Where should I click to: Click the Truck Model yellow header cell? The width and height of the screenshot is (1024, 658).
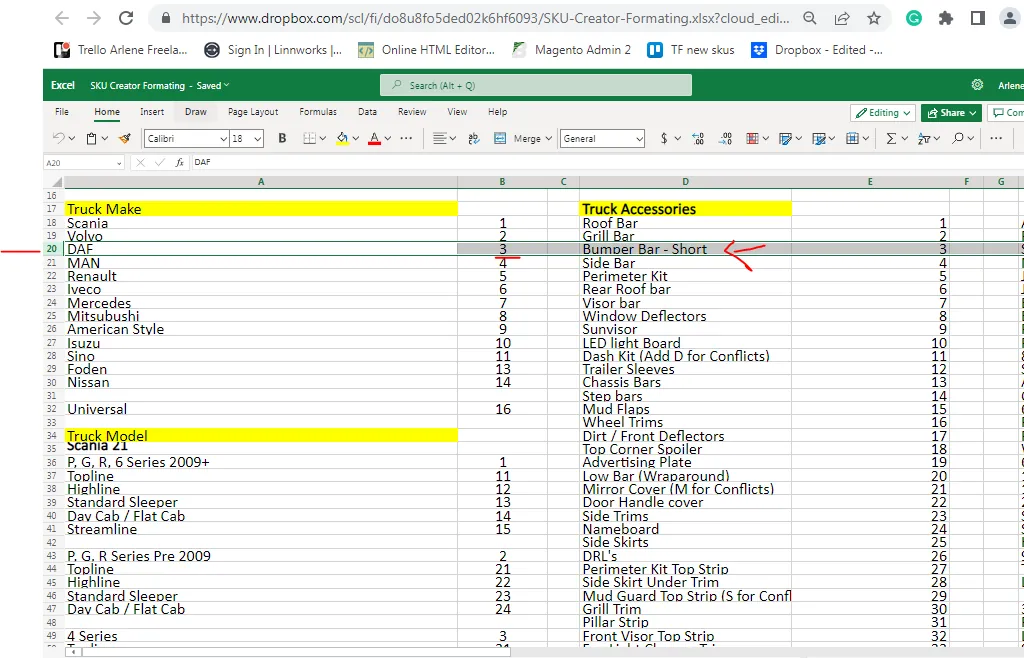261,435
